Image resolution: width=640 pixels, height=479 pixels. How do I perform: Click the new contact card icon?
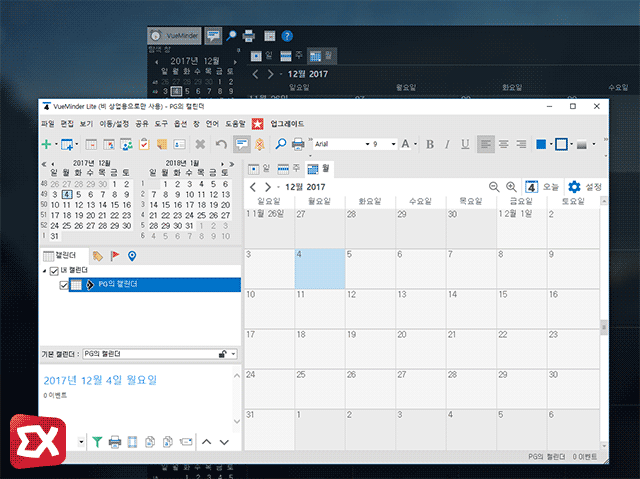179,144
